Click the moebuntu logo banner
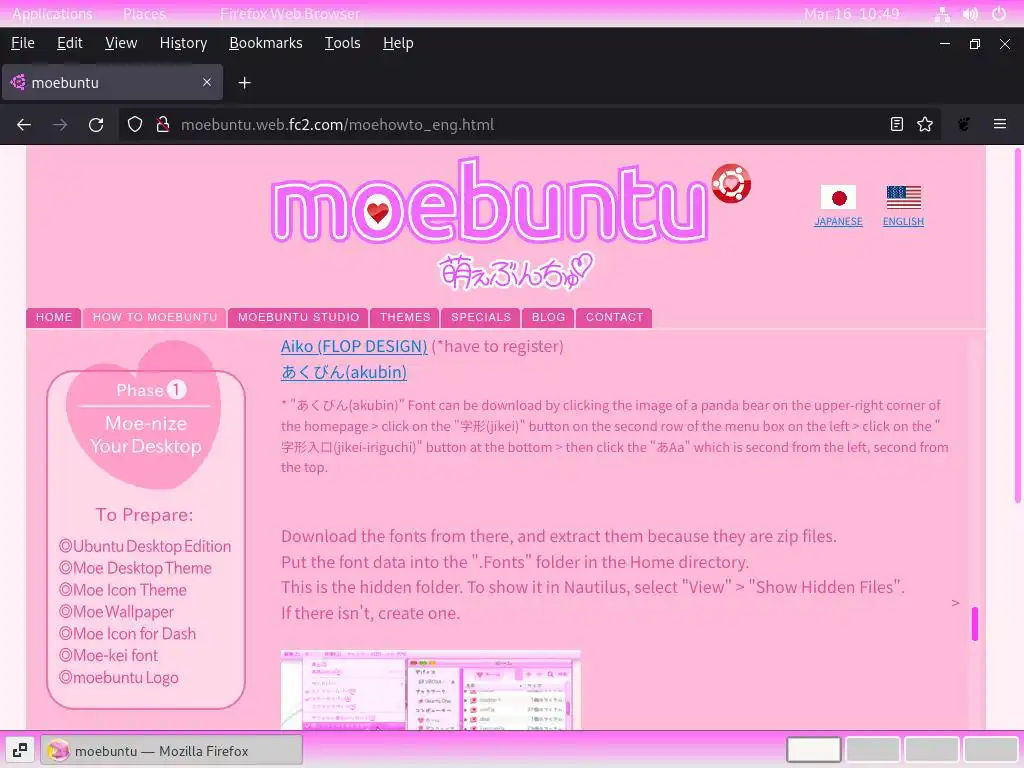 point(490,200)
